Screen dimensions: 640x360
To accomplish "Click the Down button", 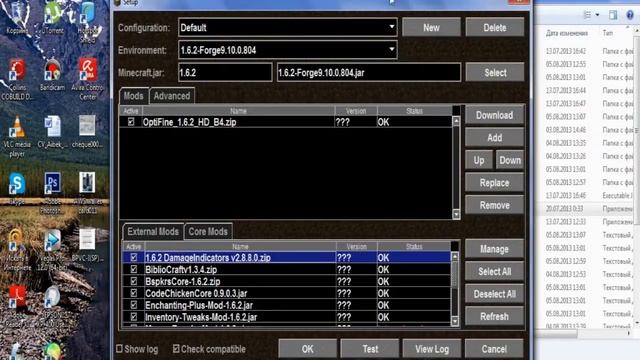I will 510,160.
